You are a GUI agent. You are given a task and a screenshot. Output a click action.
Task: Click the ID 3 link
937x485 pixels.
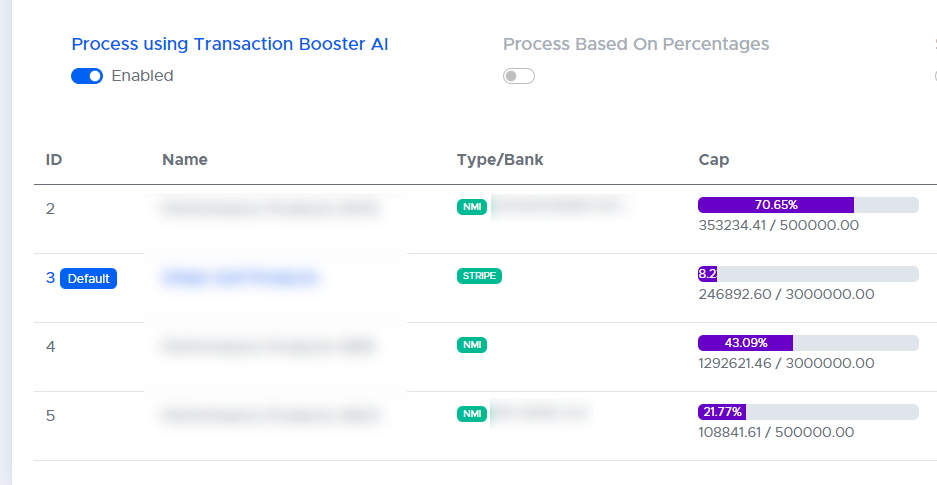[50, 278]
